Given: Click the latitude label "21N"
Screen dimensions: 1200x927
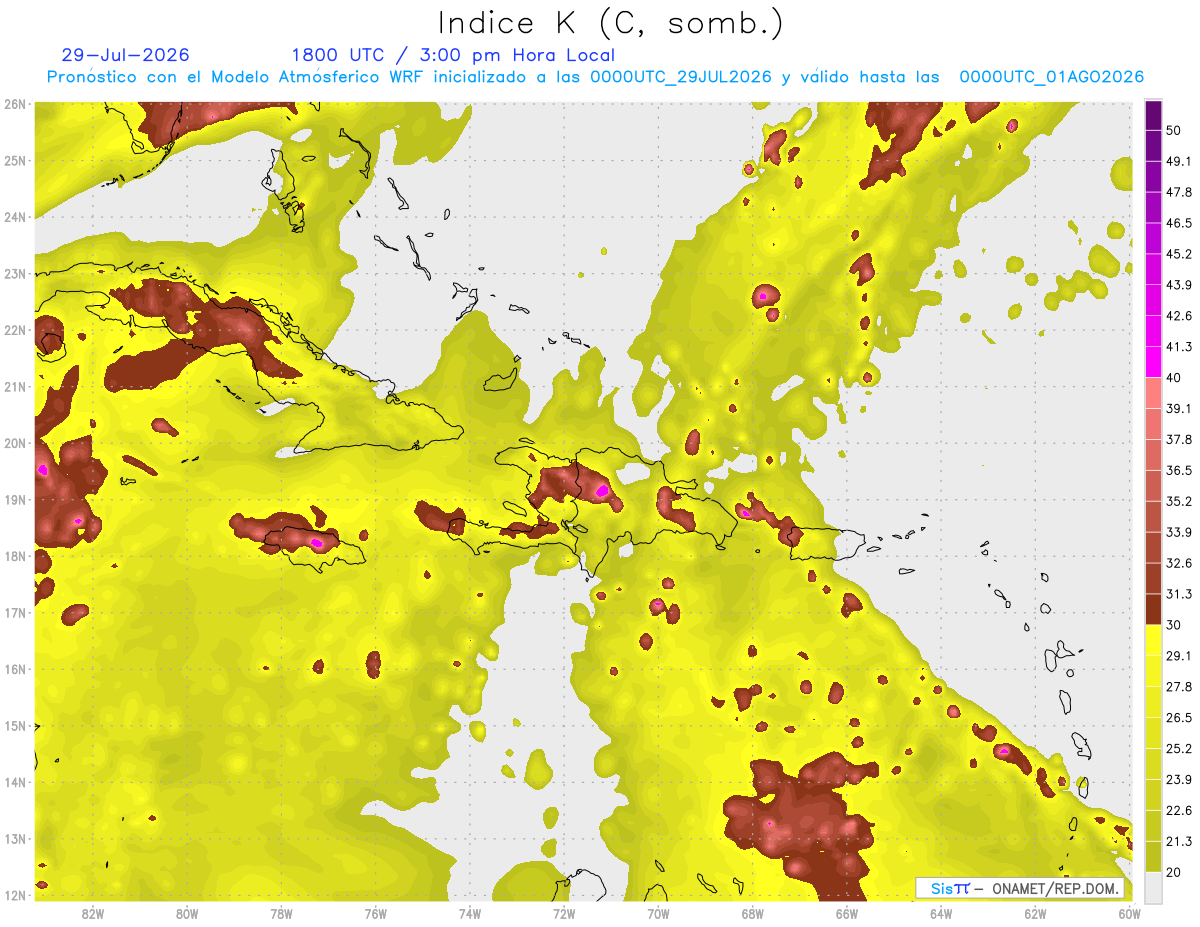Looking at the screenshot, I should tap(14, 386).
